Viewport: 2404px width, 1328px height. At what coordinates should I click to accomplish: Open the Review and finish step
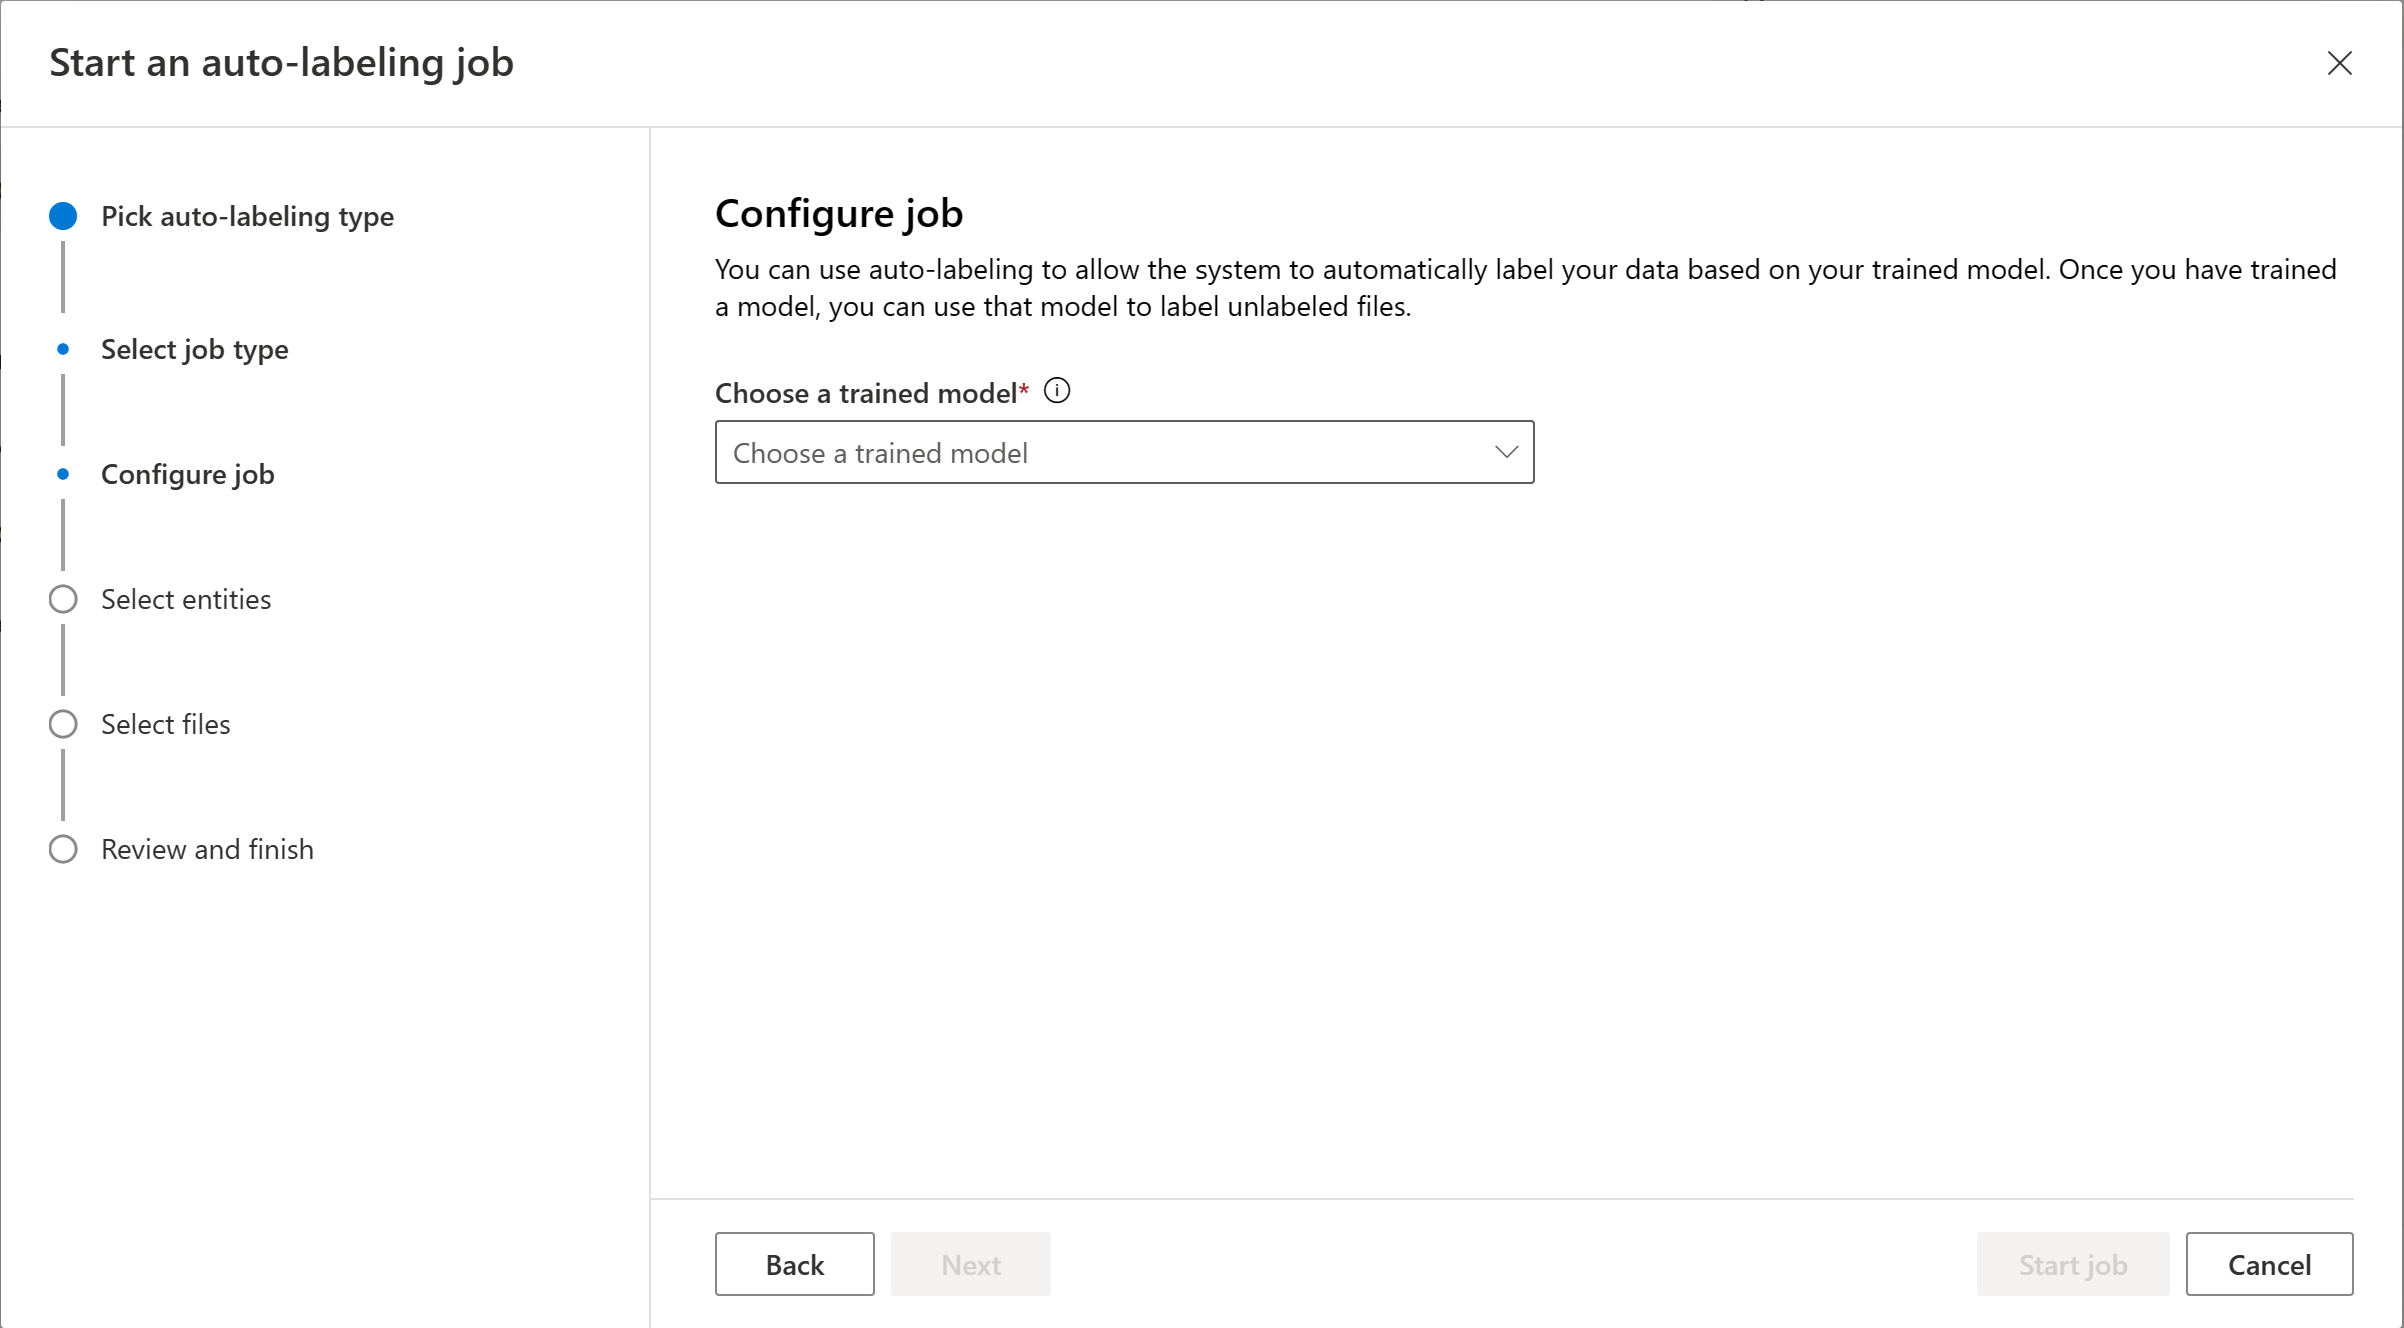tap(207, 849)
